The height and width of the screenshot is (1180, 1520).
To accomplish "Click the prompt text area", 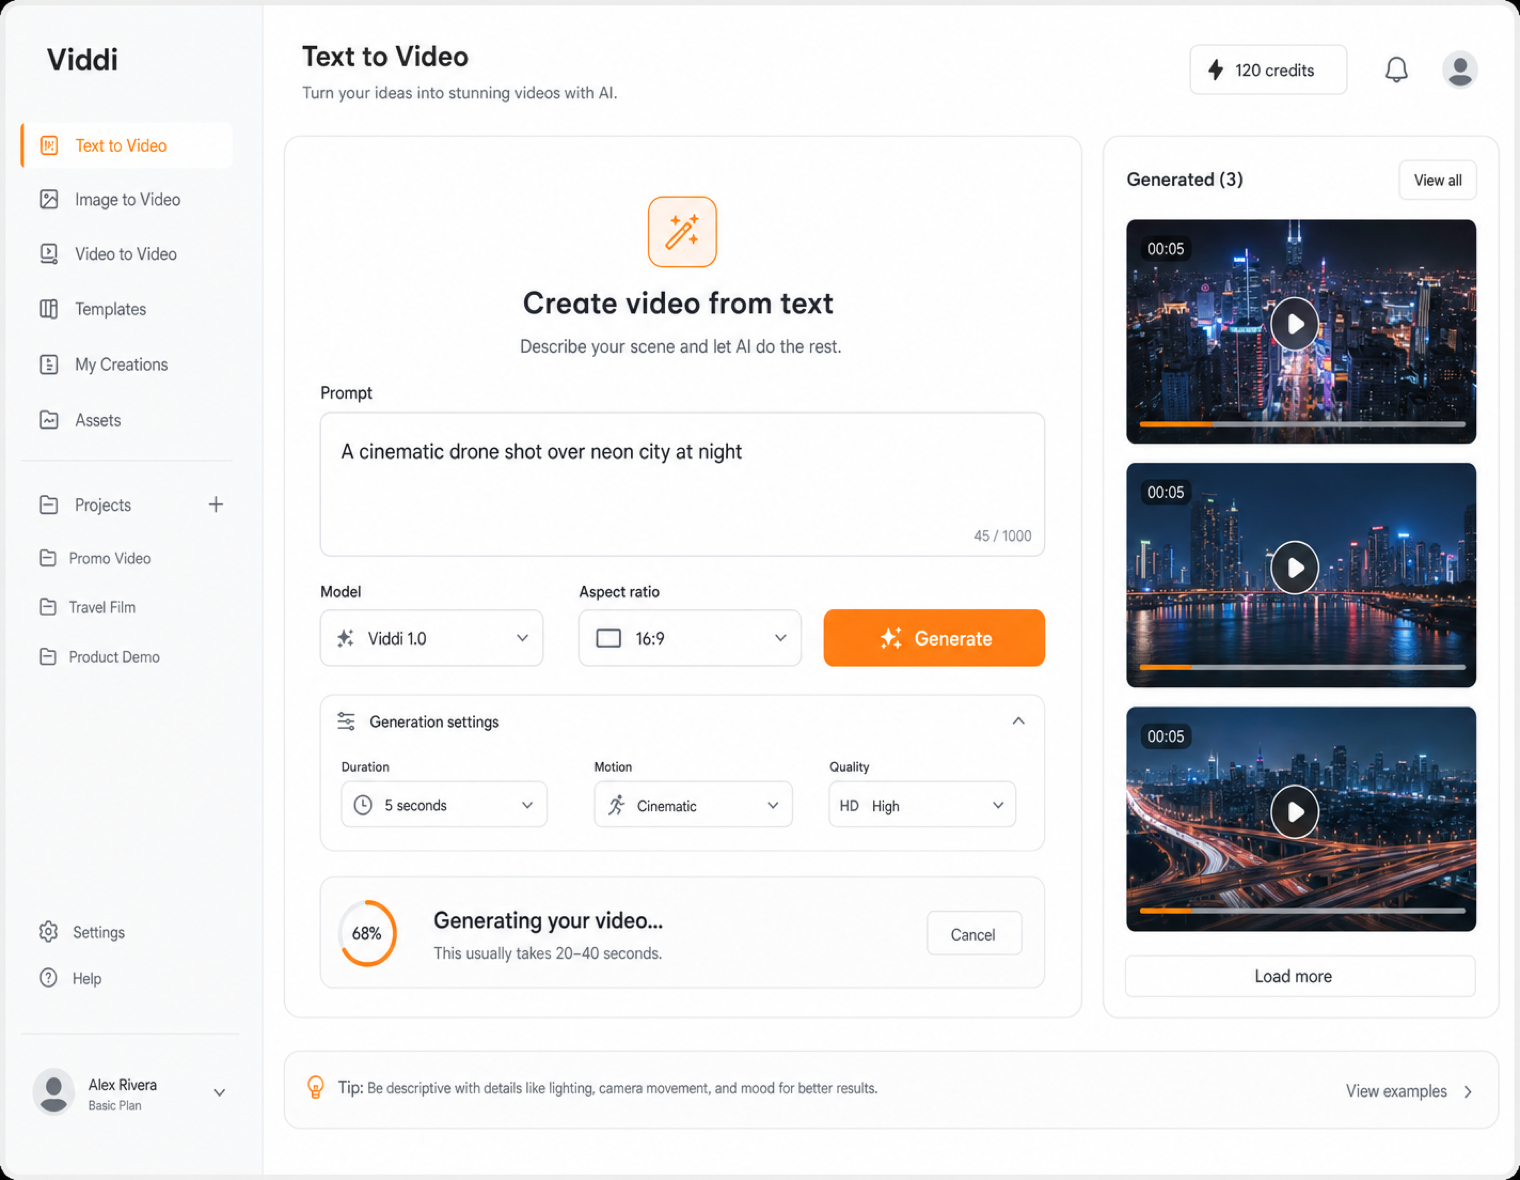I will coord(682,484).
